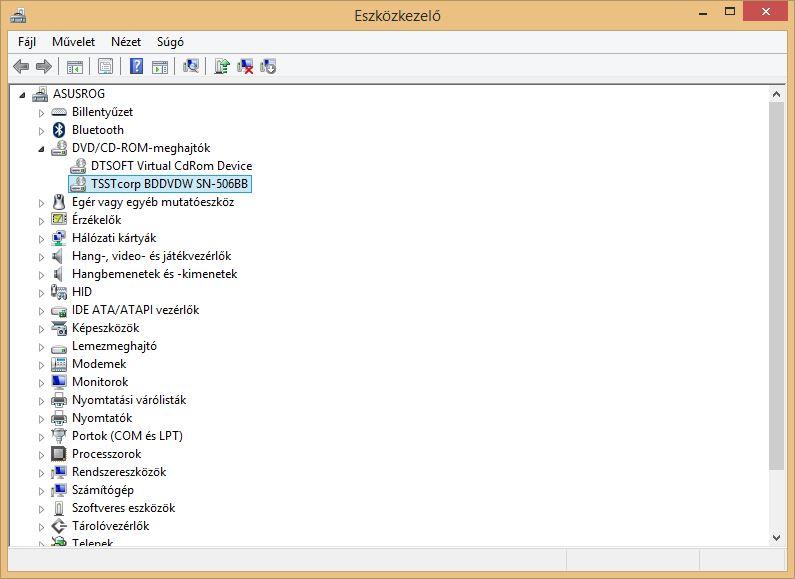The width and height of the screenshot is (795, 579).
Task: Update driver software with green arrow icon
Action: [x=222, y=66]
